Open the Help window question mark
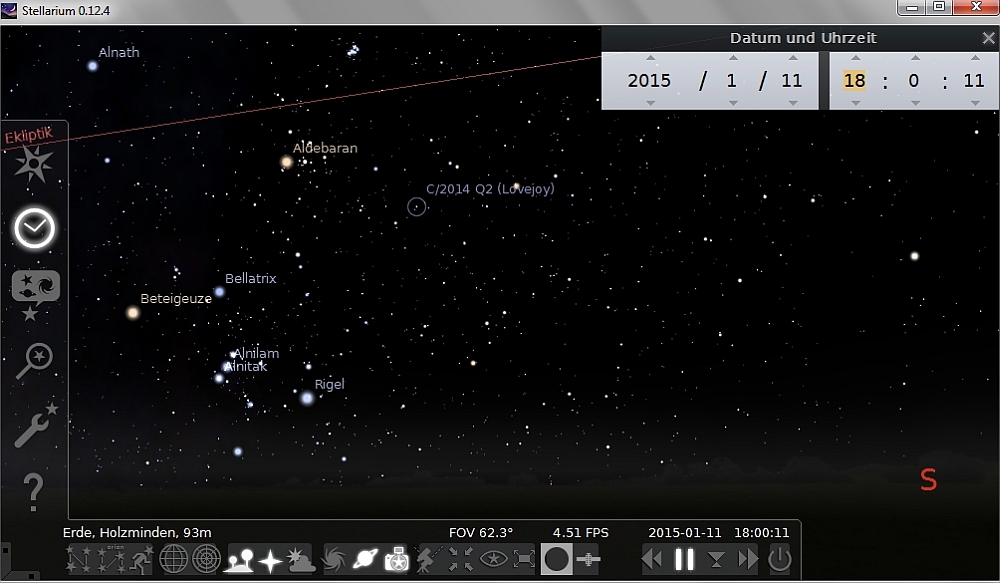This screenshot has height=583, width=1000. pos(33,492)
